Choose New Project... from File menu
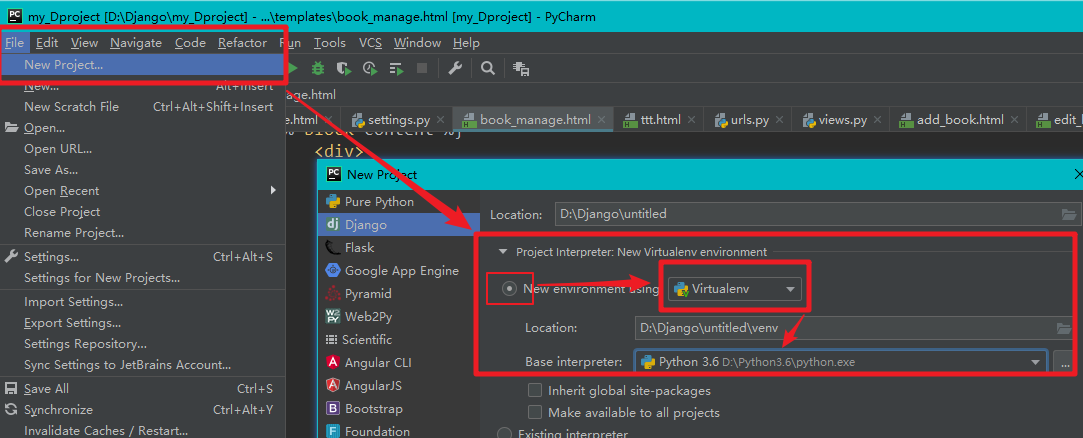The width and height of the screenshot is (1083, 438). tap(142, 64)
